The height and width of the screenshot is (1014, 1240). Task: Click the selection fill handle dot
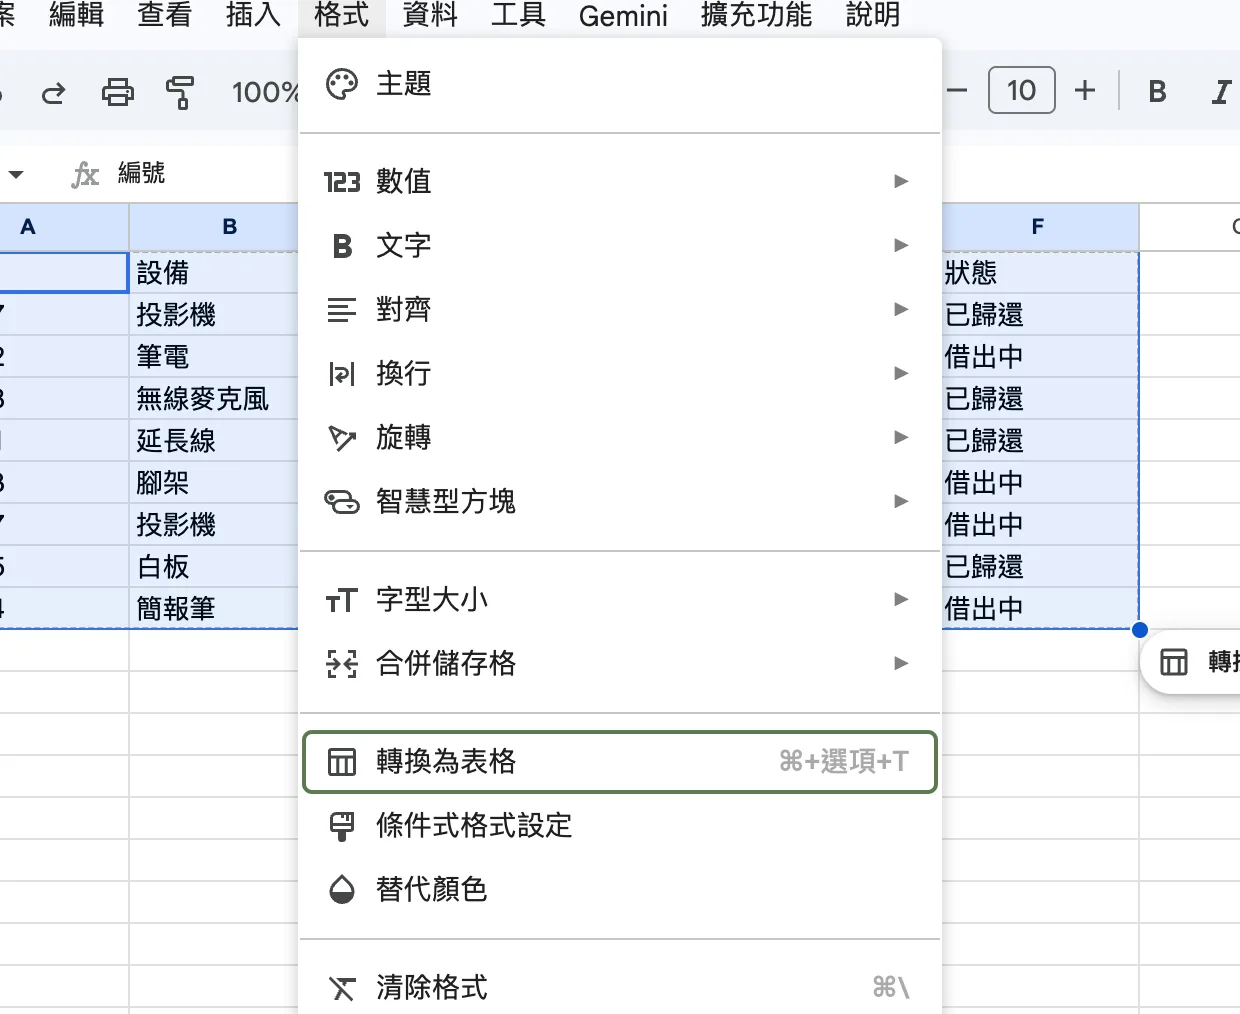click(1139, 629)
